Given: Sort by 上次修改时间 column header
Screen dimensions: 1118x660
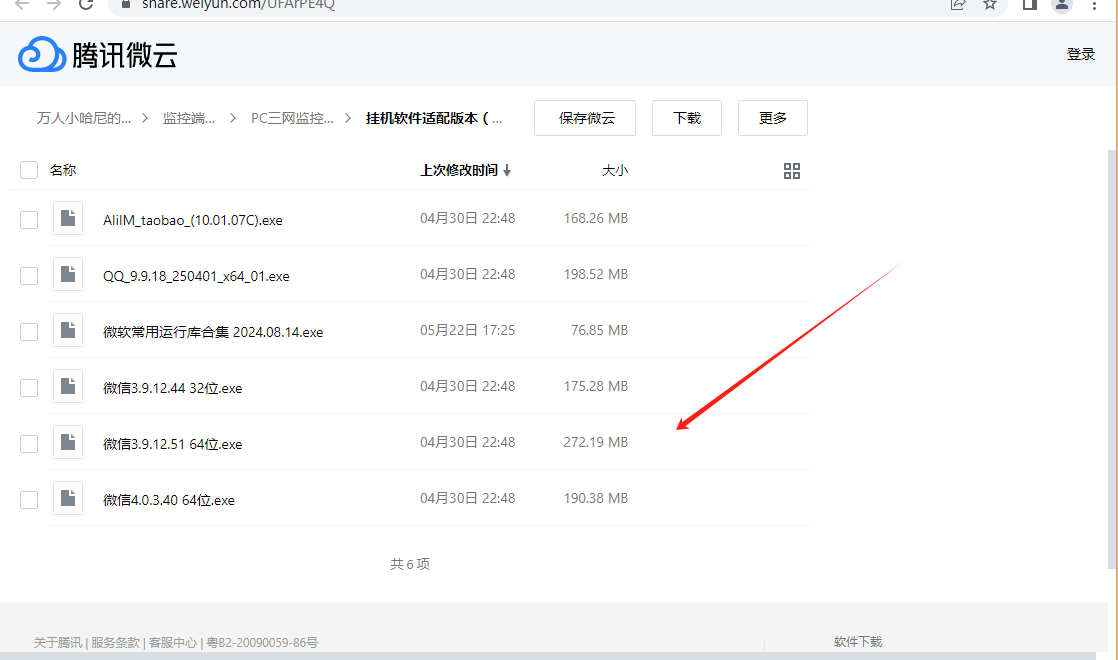Looking at the screenshot, I should pyautogui.click(x=465, y=170).
